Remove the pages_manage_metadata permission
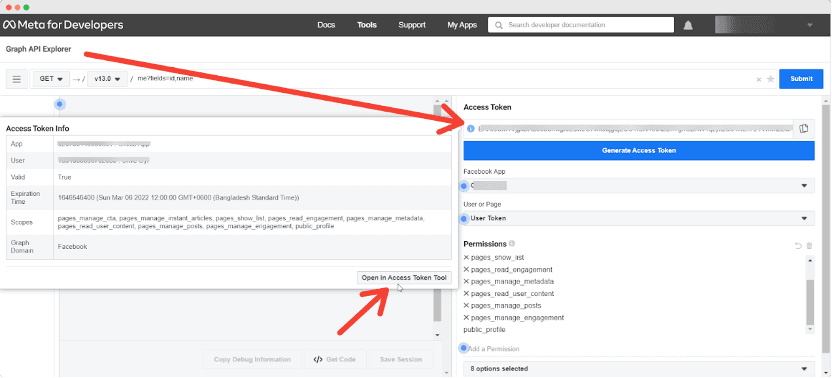The width and height of the screenshot is (832, 378). pyautogui.click(x=466, y=281)
